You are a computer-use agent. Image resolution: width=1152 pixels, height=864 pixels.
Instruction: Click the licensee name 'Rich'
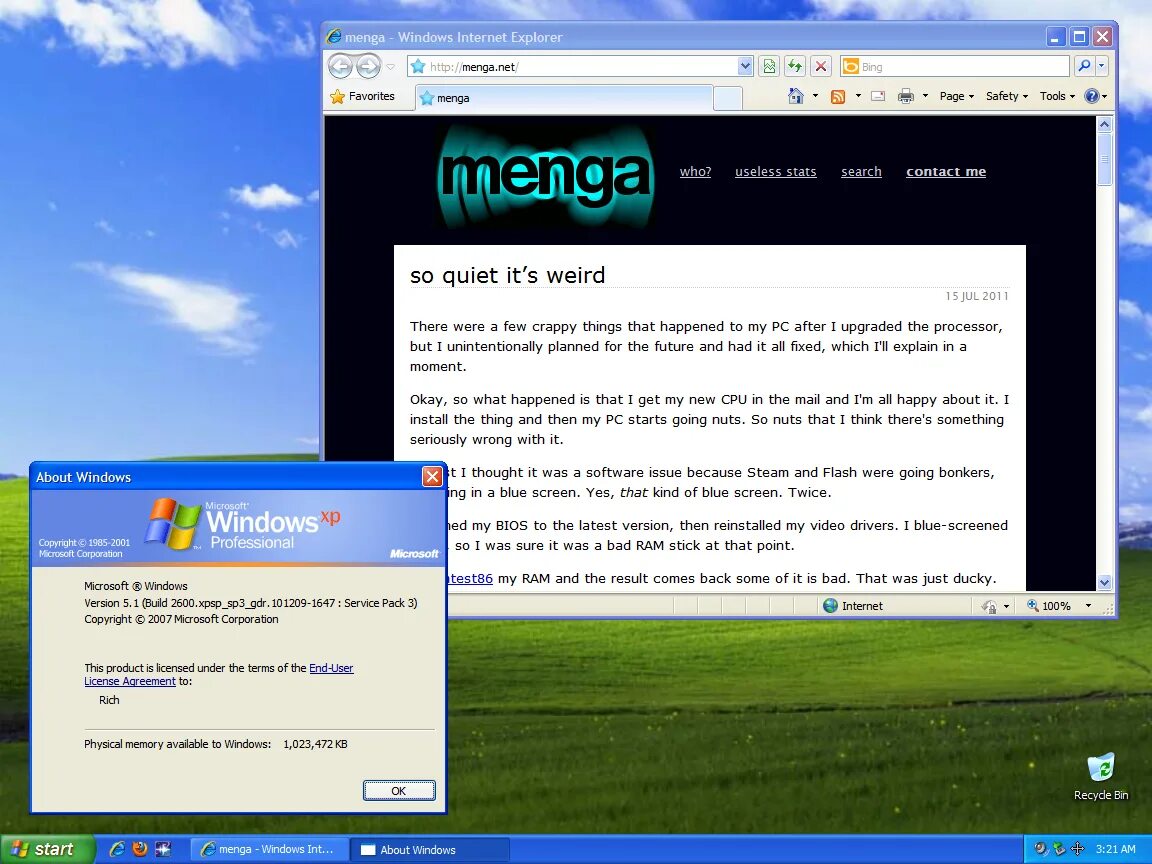click(109, 700)
